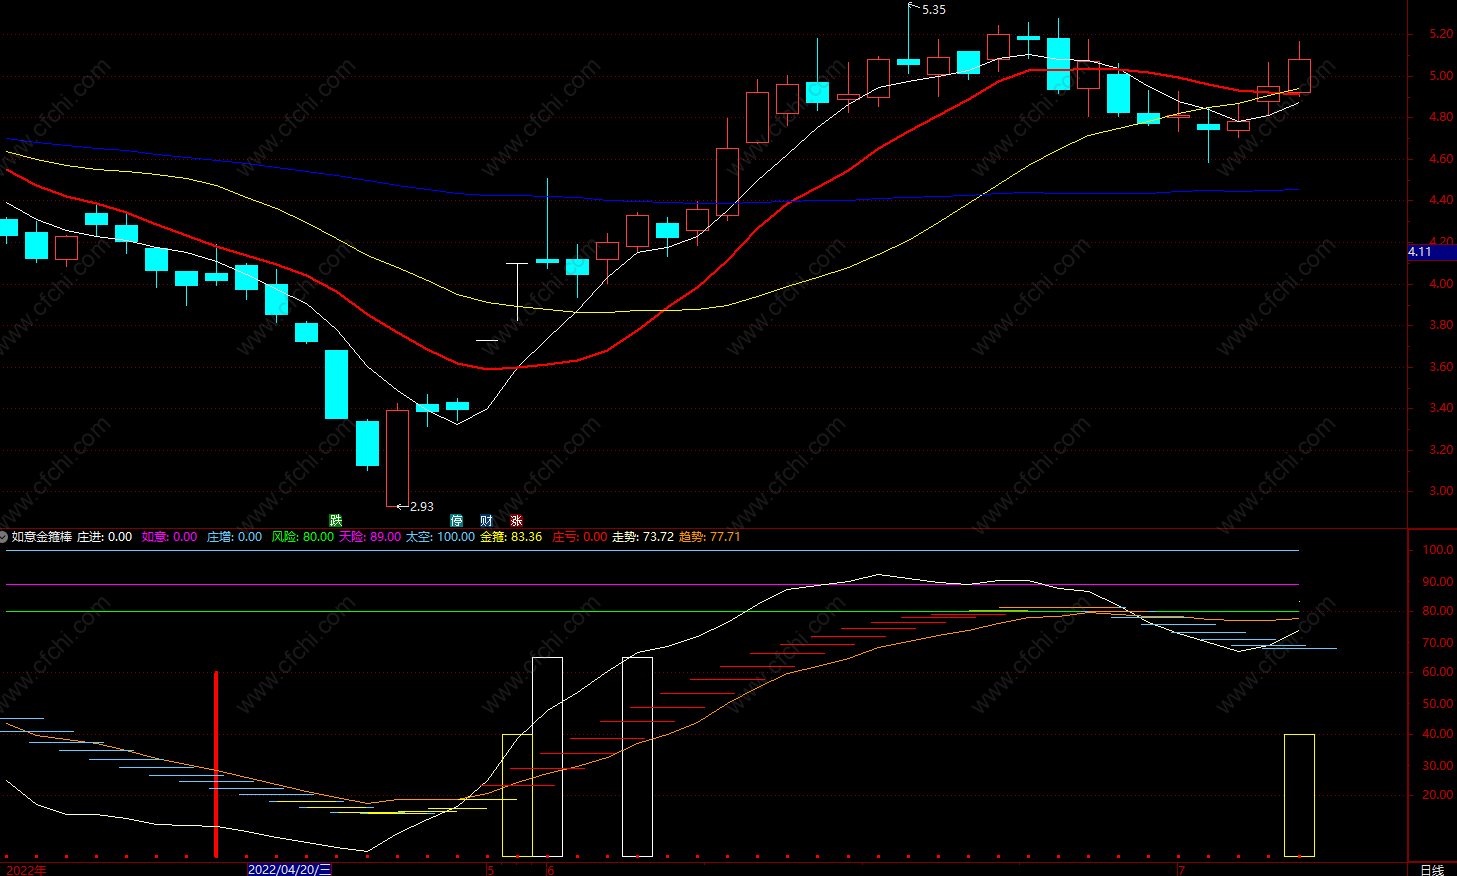Click the 20.00 indicator axis label
This screenshot has width=1457, height=876.
tap(1438, 795)
